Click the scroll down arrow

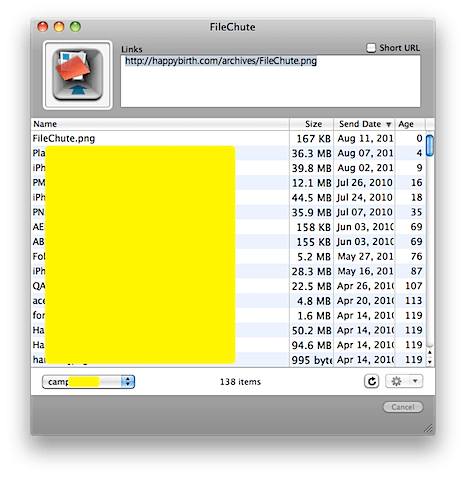[x=430, y=362]
